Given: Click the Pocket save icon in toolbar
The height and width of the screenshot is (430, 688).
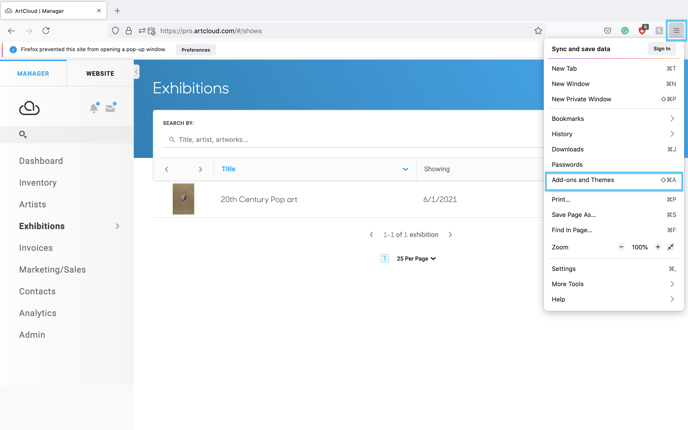Looking at the screenshot, I should coord(608,31).
